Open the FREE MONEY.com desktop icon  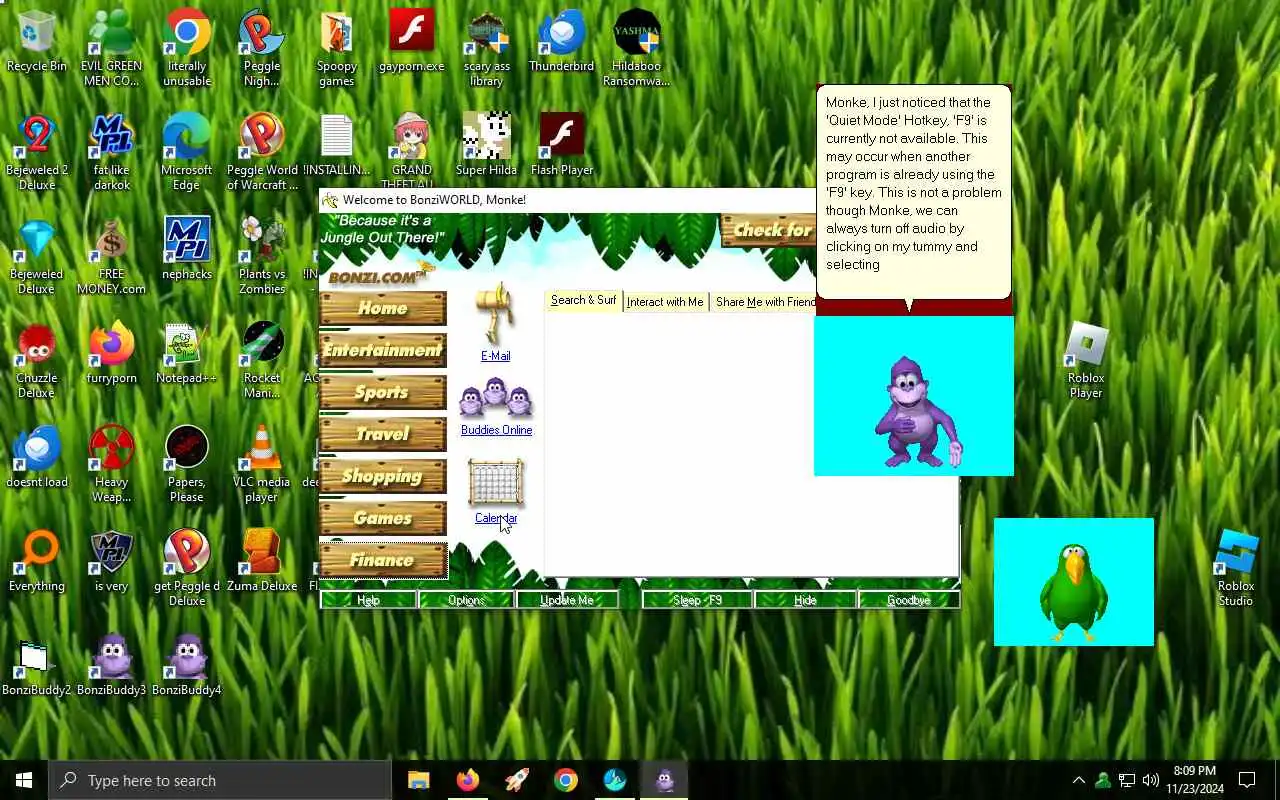pos(112,256)
